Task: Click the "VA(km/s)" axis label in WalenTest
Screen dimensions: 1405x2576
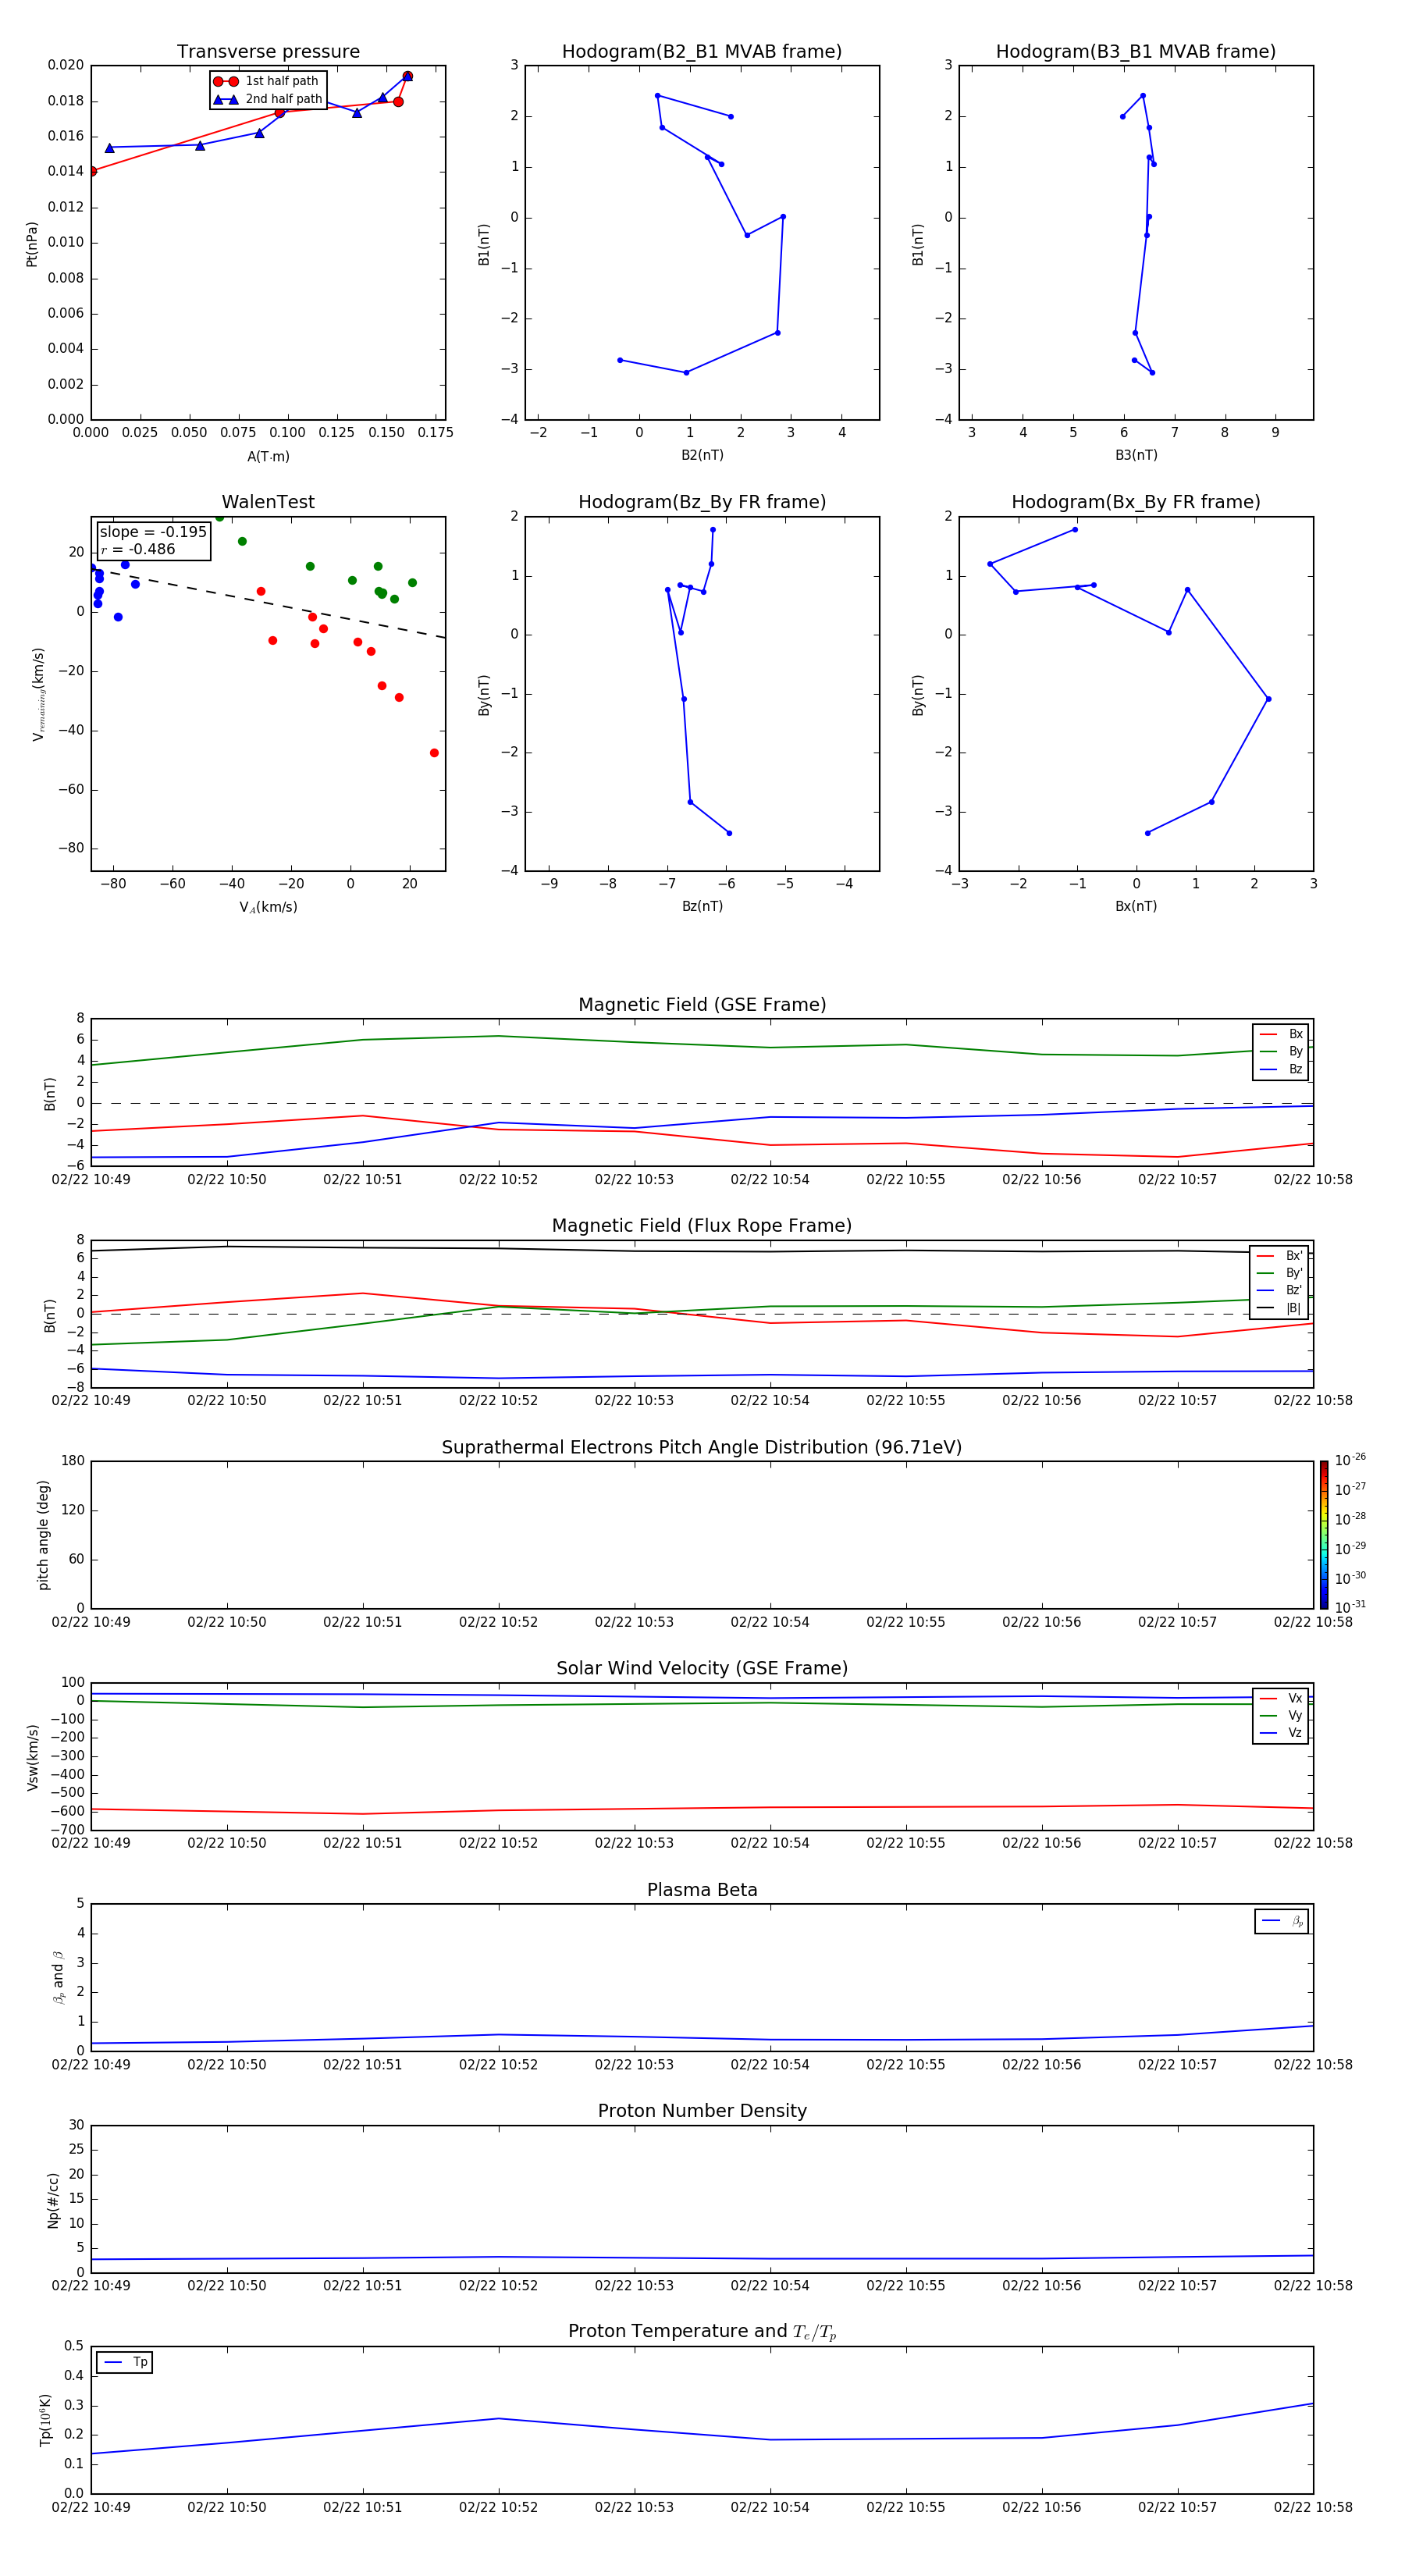Action: click(268, 907)
